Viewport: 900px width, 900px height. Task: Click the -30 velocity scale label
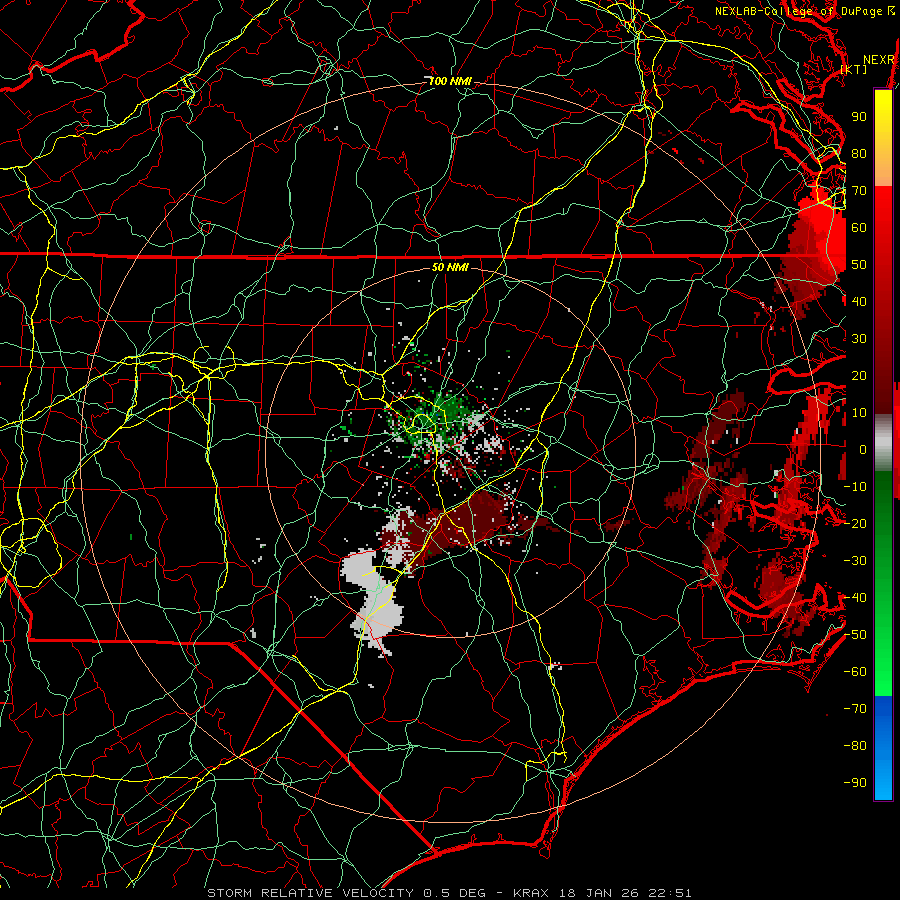click(x=855, y=561)
